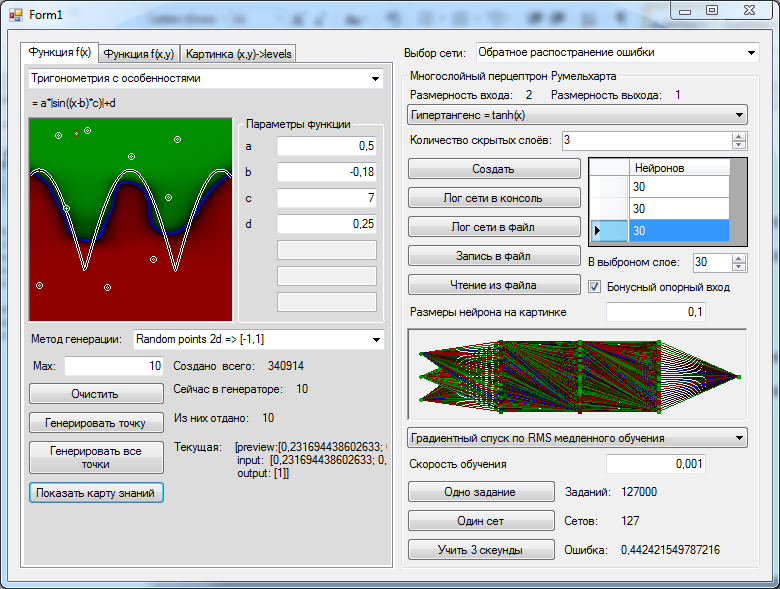Click the 'Показать карту знаний' button
Image resolution: width=780 pixels, height=589 pixels.
[96, 493]
